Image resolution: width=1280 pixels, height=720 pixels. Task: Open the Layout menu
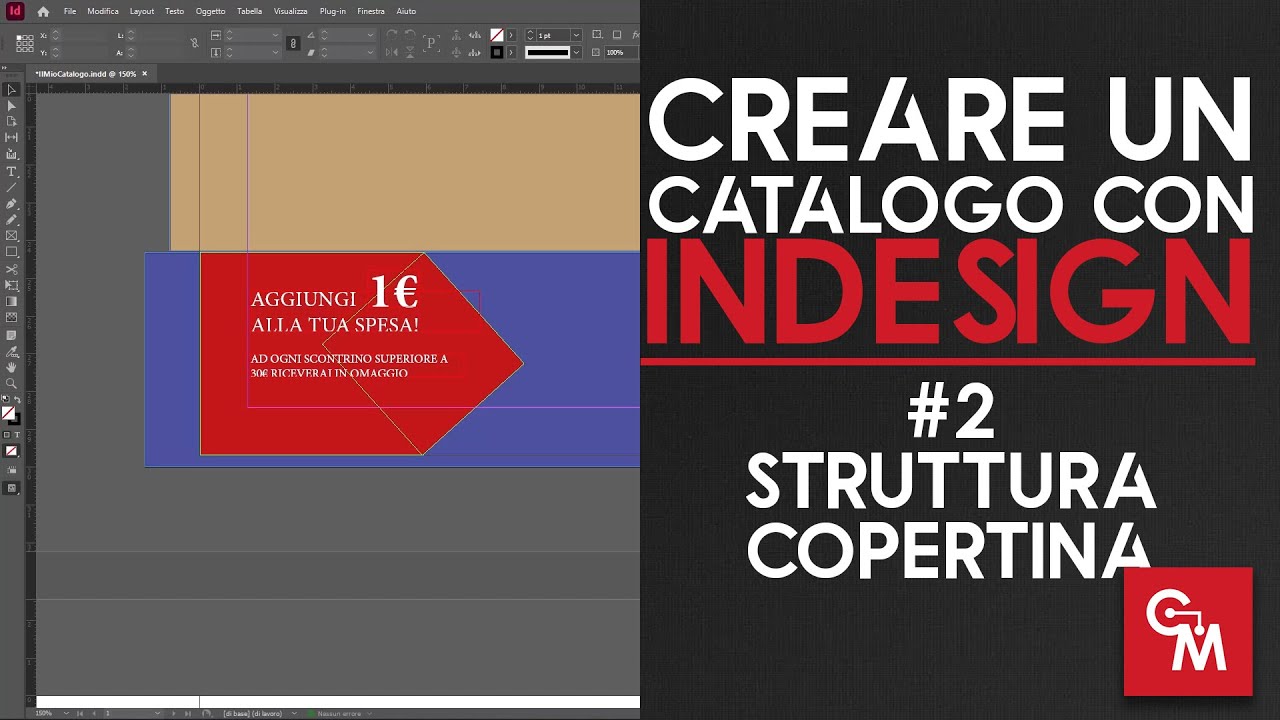pos(142,11)
